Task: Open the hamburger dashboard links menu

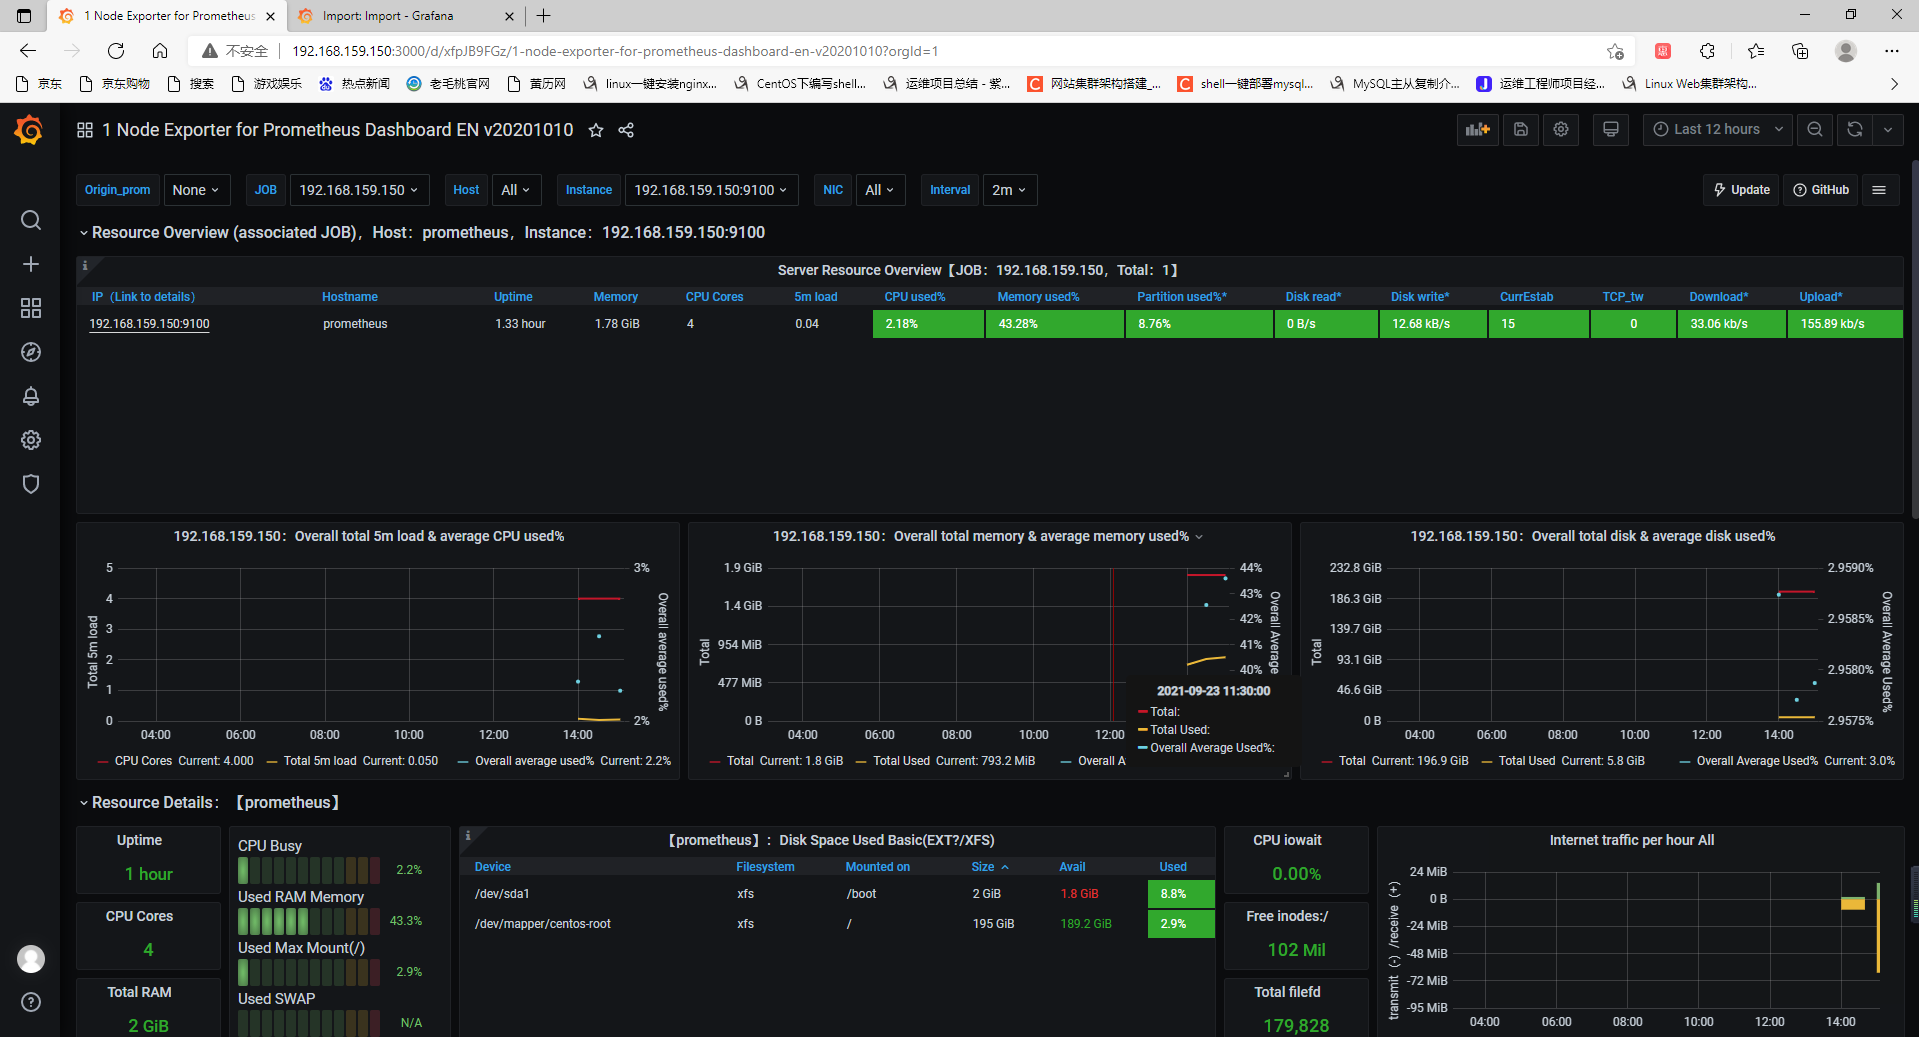Action: 1879,190
